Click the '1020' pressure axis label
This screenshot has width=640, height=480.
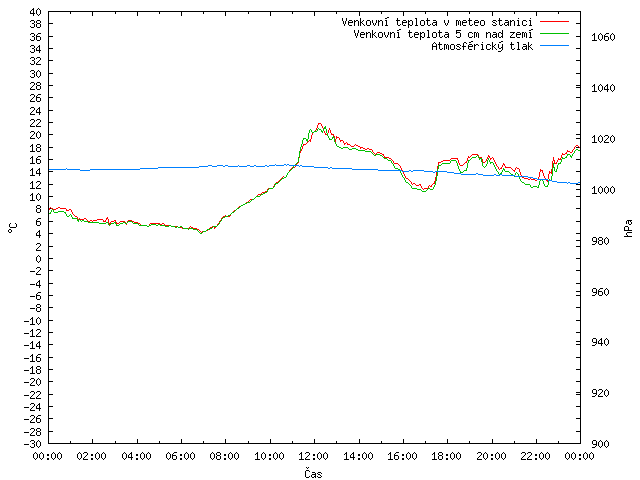click(603, 139)
